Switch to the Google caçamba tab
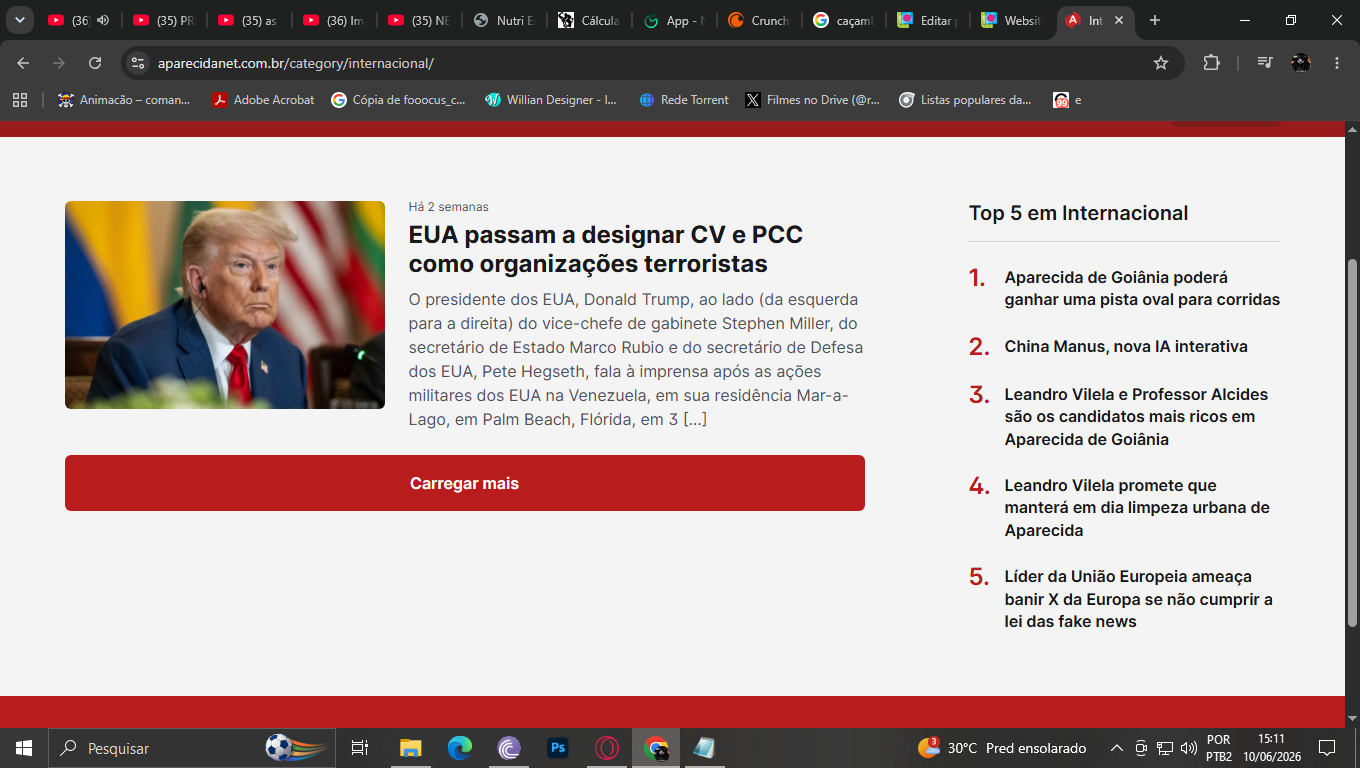The height and width of the screenshot is (768, 1360). point(845,20)
